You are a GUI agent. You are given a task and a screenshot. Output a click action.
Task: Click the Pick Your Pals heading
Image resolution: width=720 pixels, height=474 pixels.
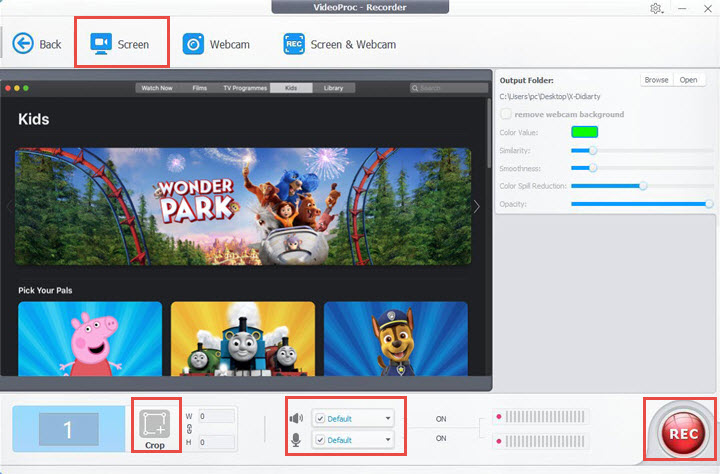[45, 290]
